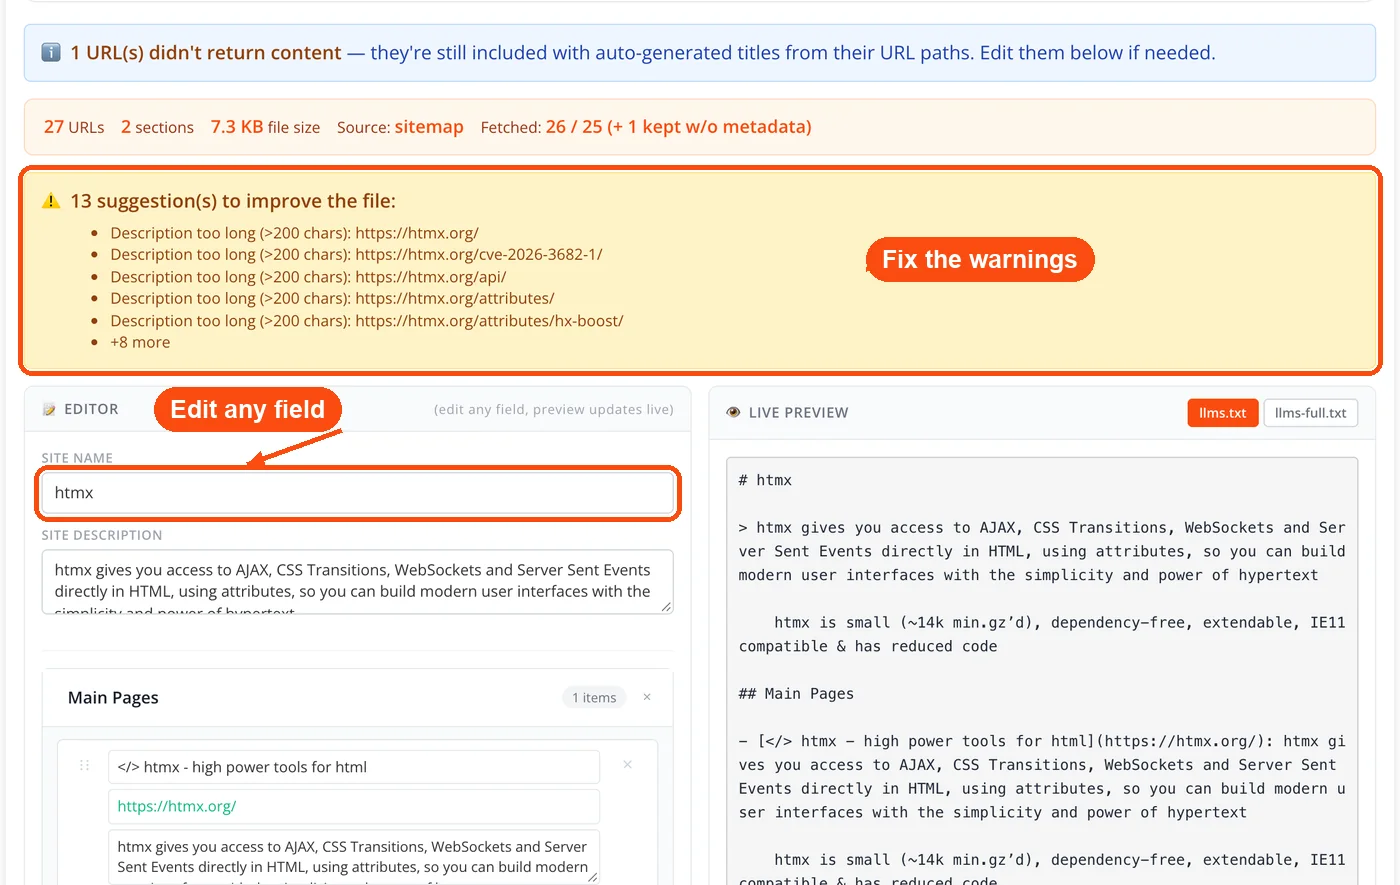Click the warning for https://htmx.org/api/
The height and width of the screenshot is (885, 1400).
(308, 277)
